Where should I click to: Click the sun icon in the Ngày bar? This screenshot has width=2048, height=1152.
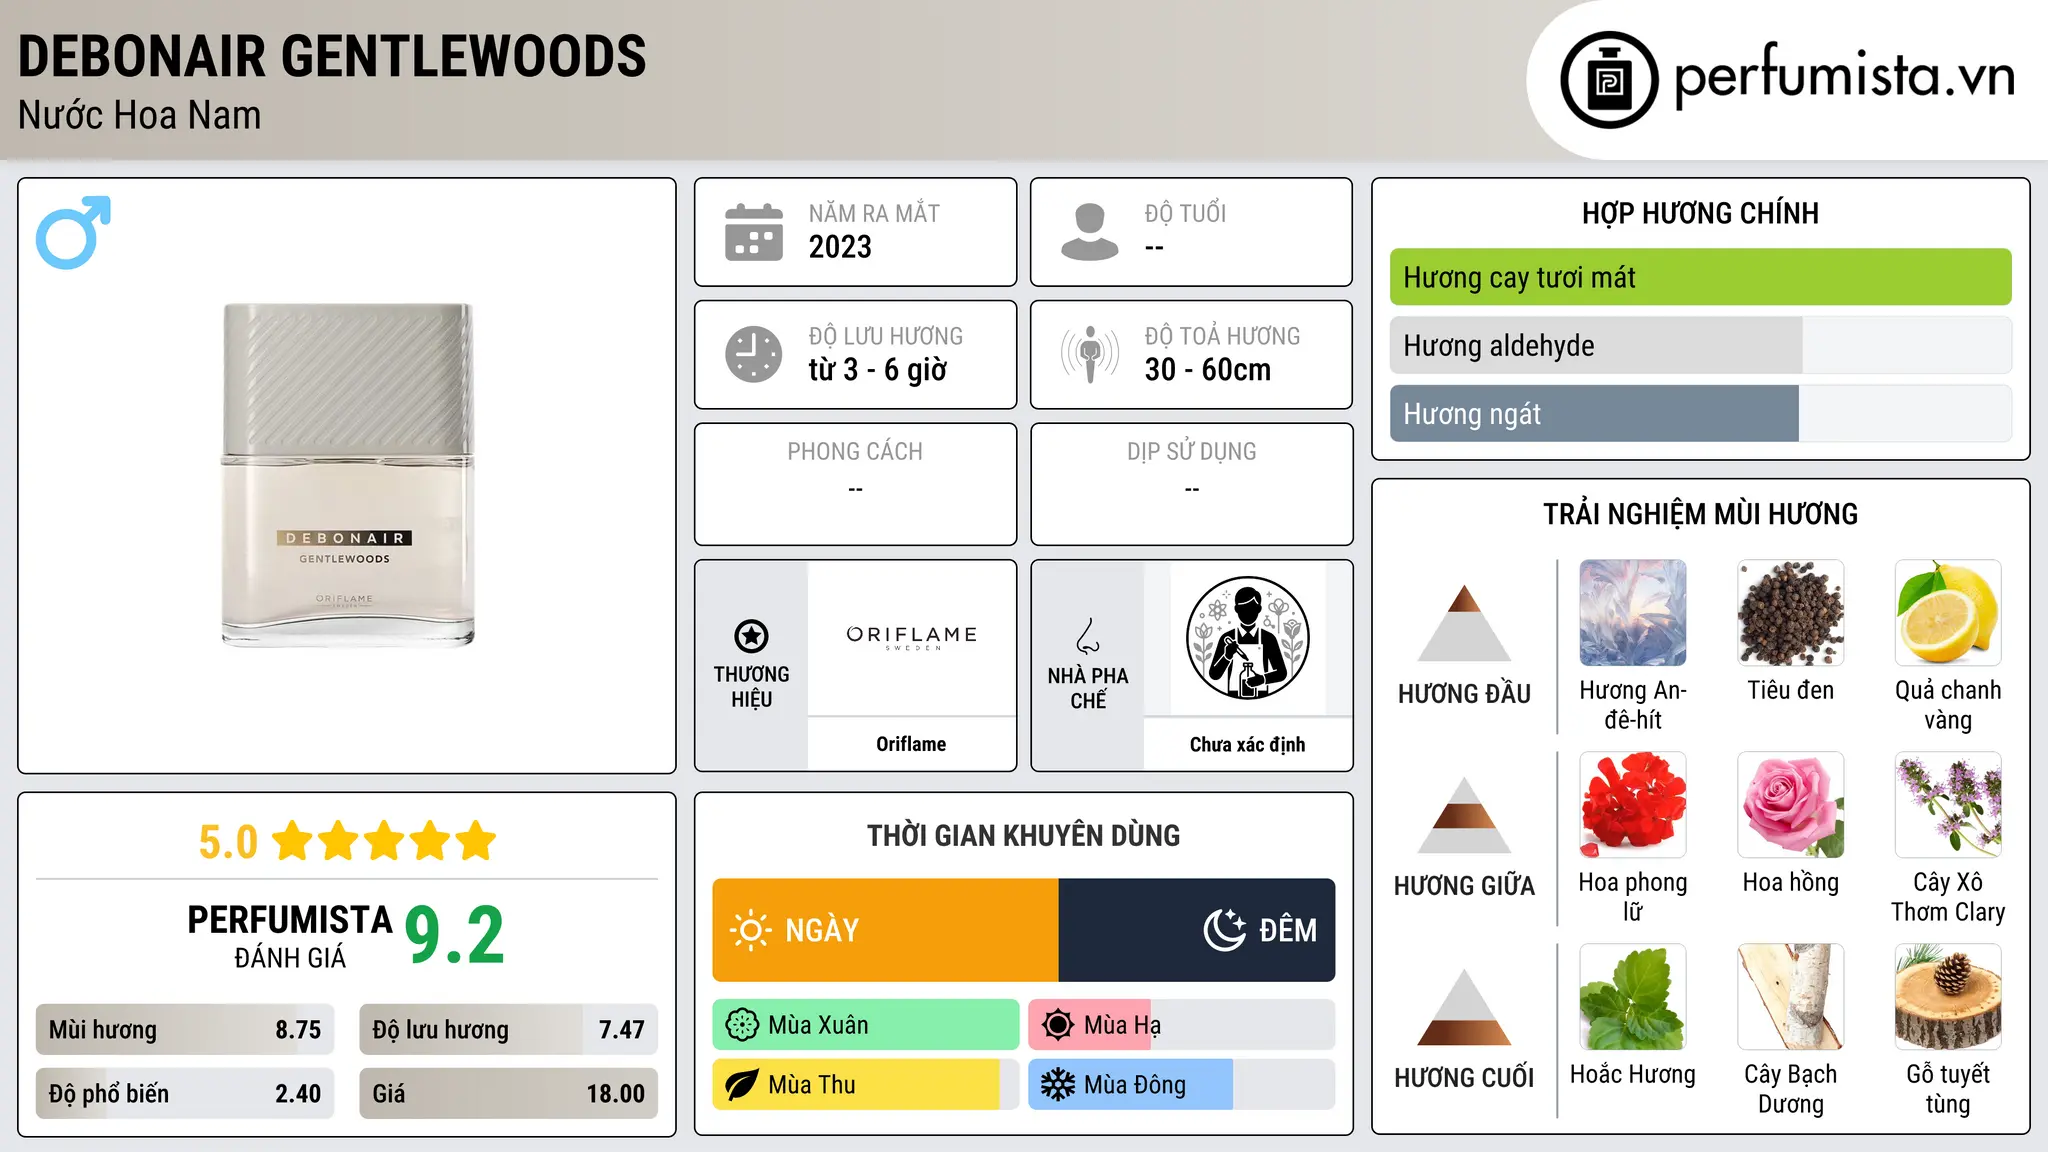coord(750,930)
